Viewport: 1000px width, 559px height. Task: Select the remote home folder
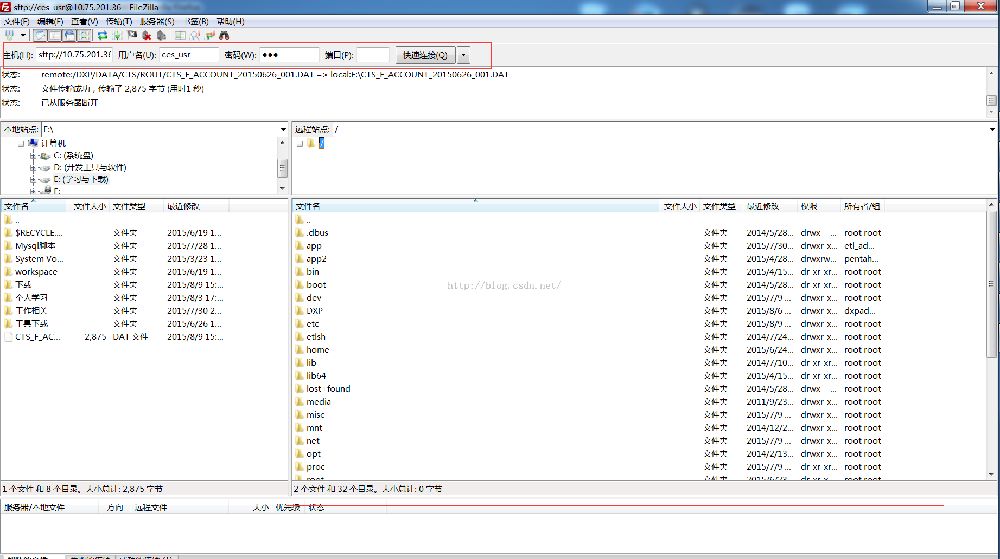[318, 350]
